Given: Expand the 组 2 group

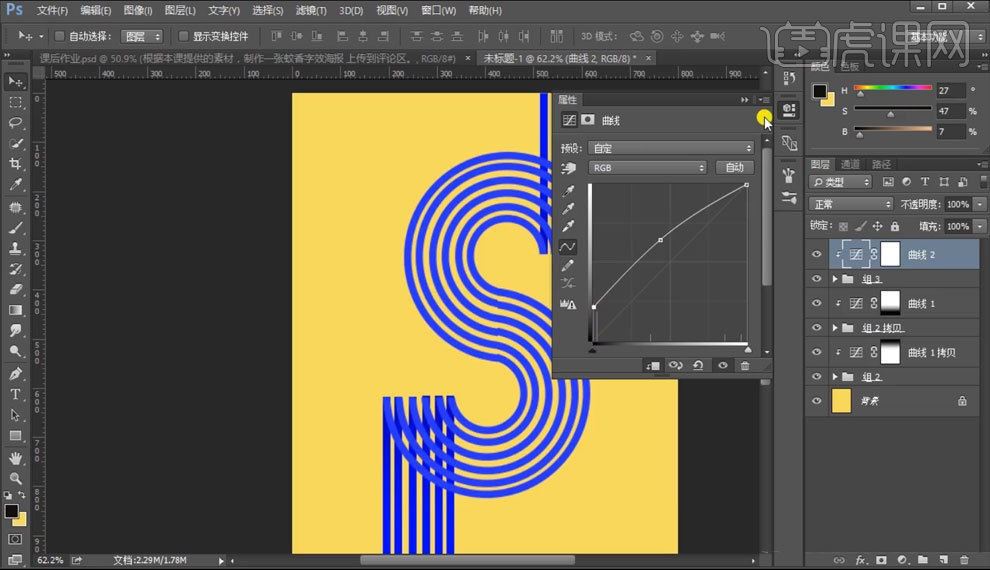Looking at the screenshot, I should (x=835, y=377).
